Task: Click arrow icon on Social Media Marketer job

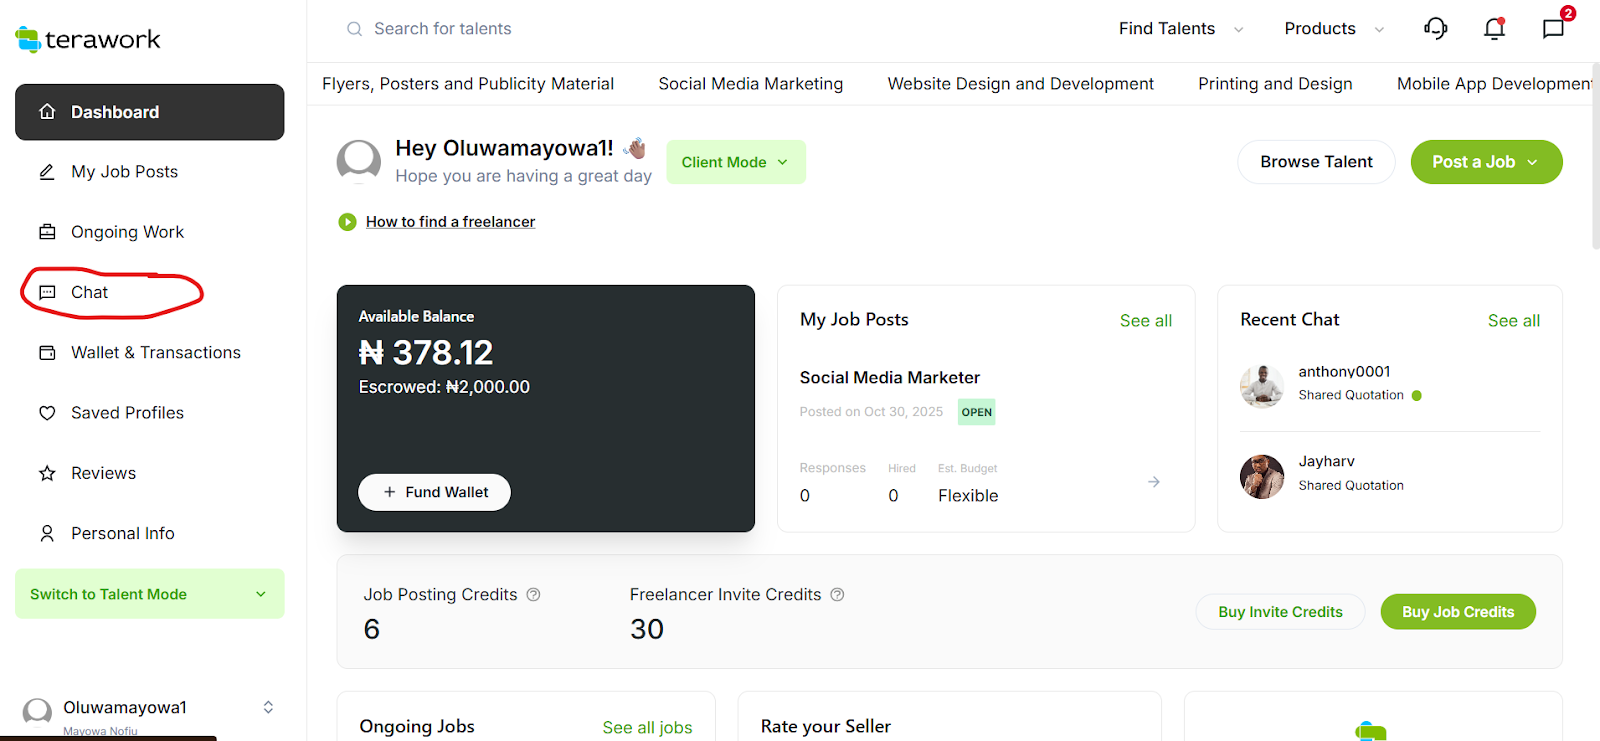Action: (1153, 482)
